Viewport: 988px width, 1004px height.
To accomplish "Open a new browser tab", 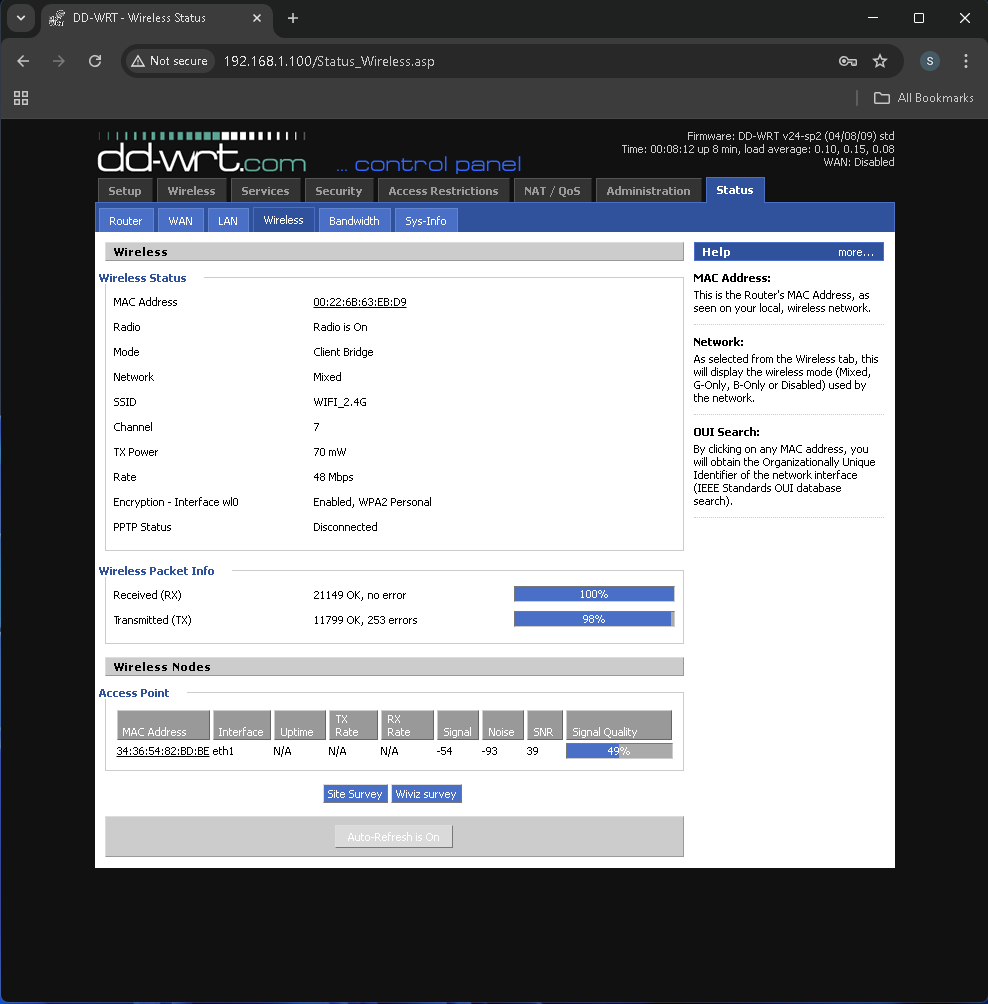I will [x=293, y=18].
